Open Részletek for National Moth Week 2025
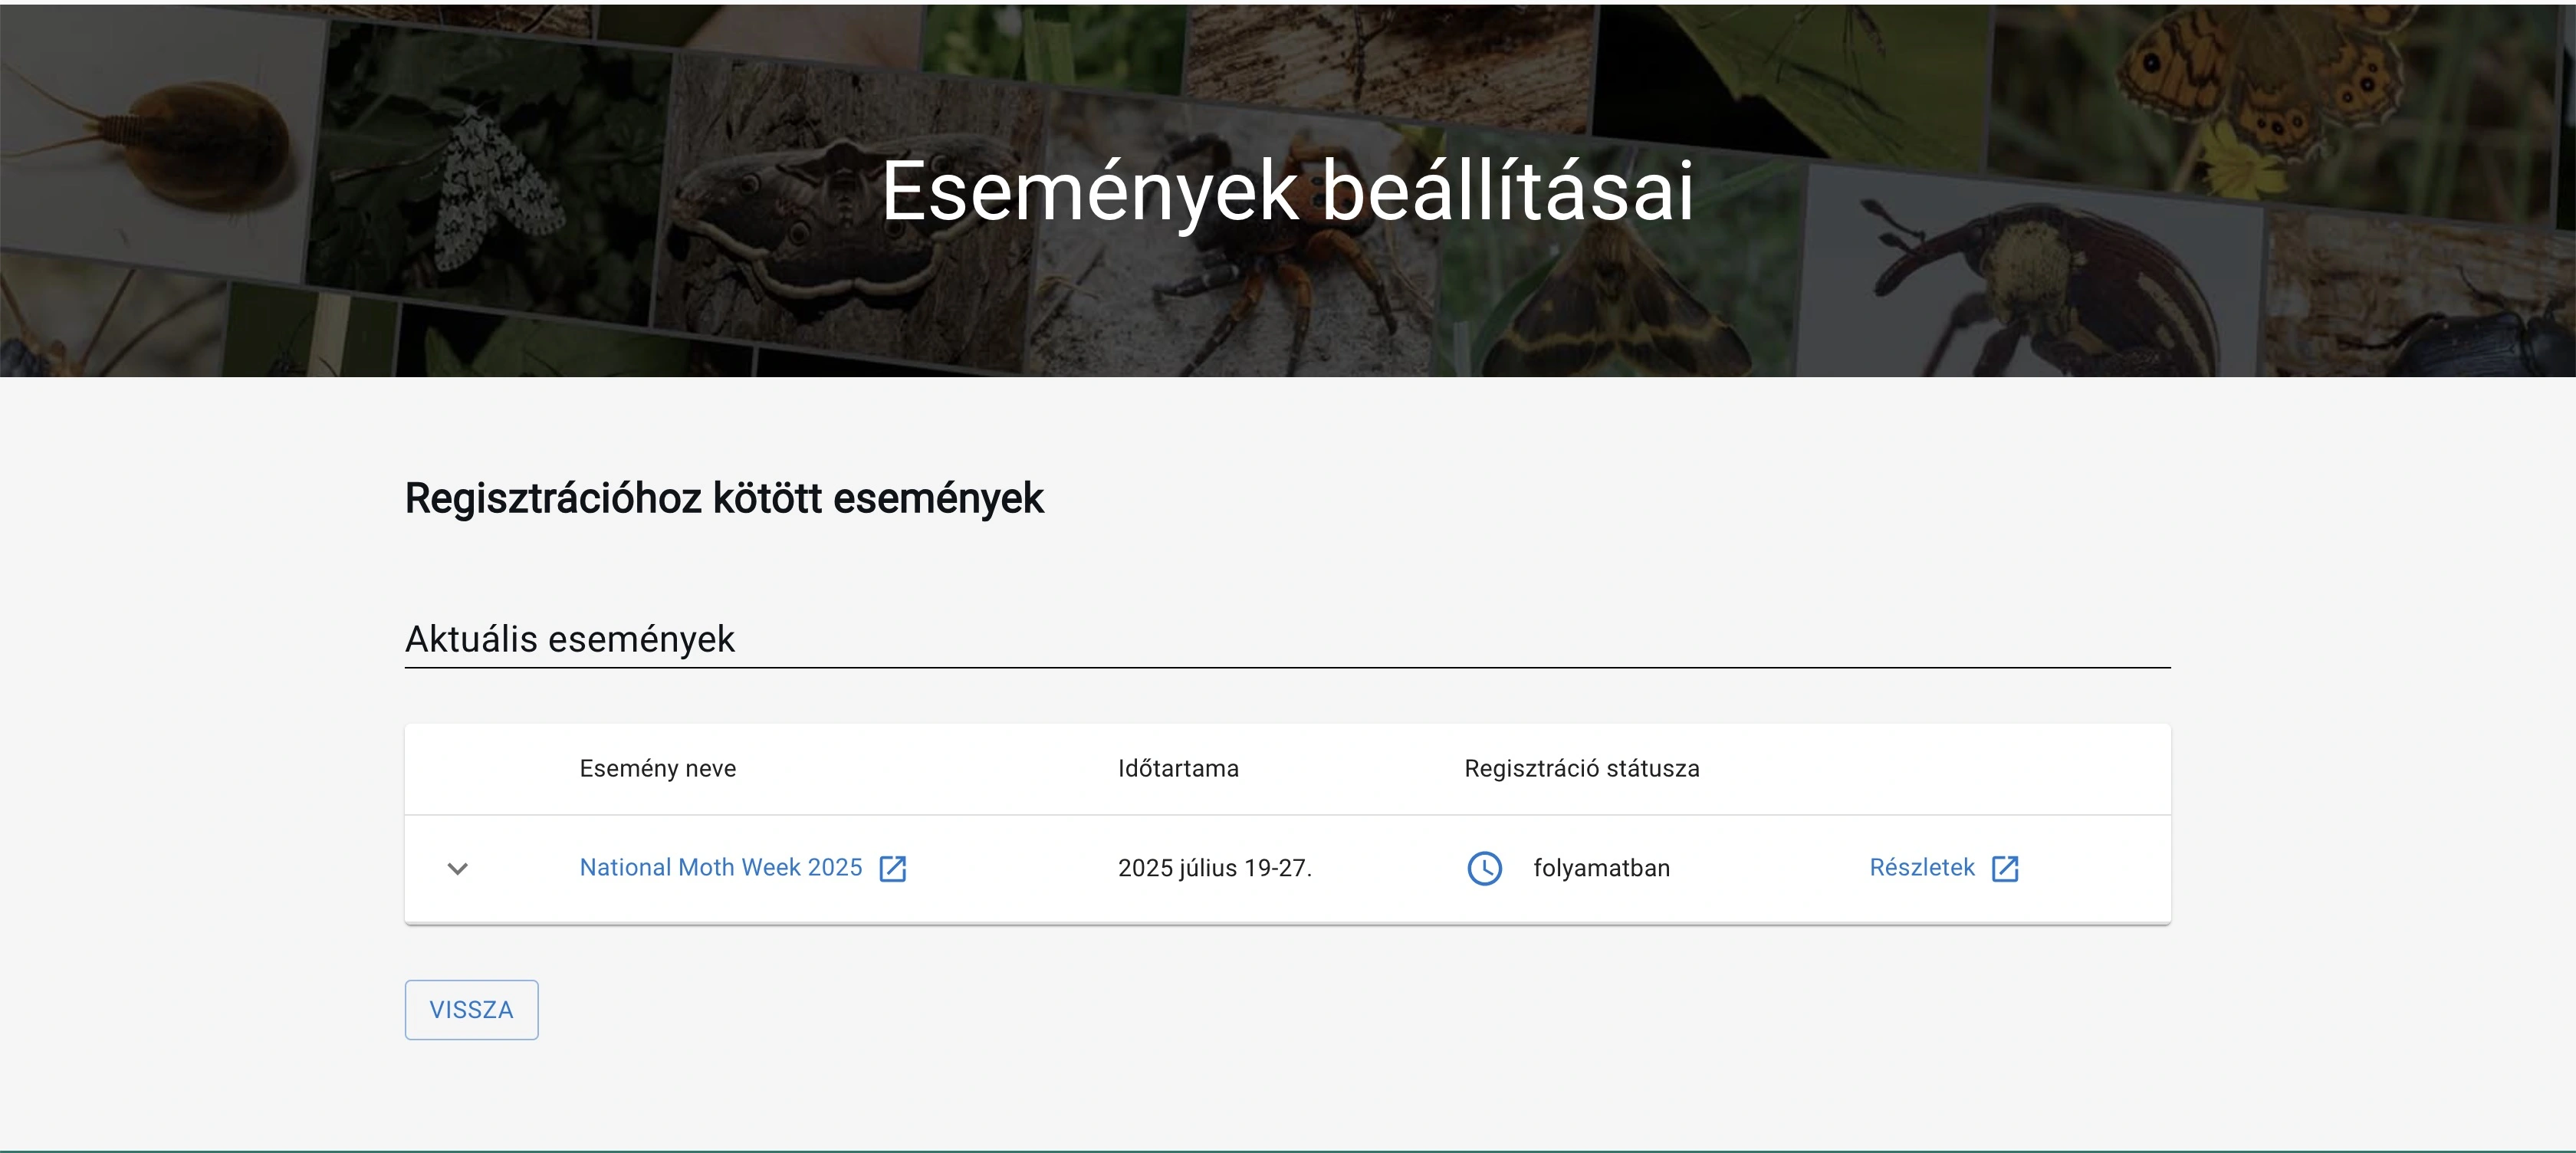The height and width of the screenshot is (1153, 2576). pos(1922,867)
